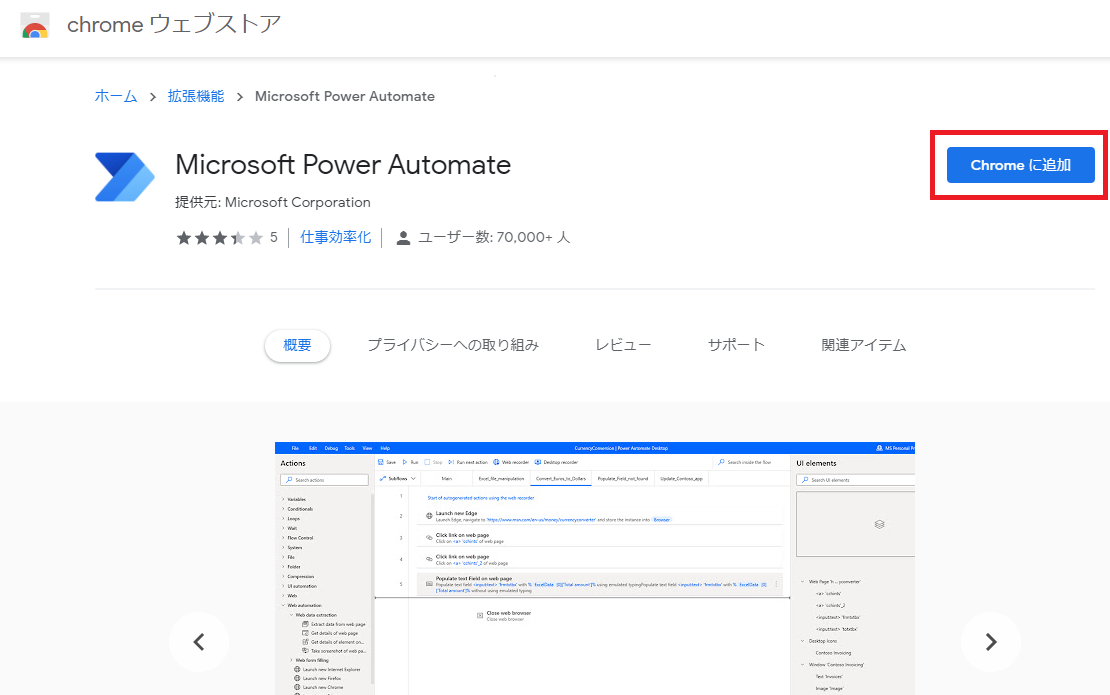Click the Microsoft Power Automate extension icon

[124, 178]
